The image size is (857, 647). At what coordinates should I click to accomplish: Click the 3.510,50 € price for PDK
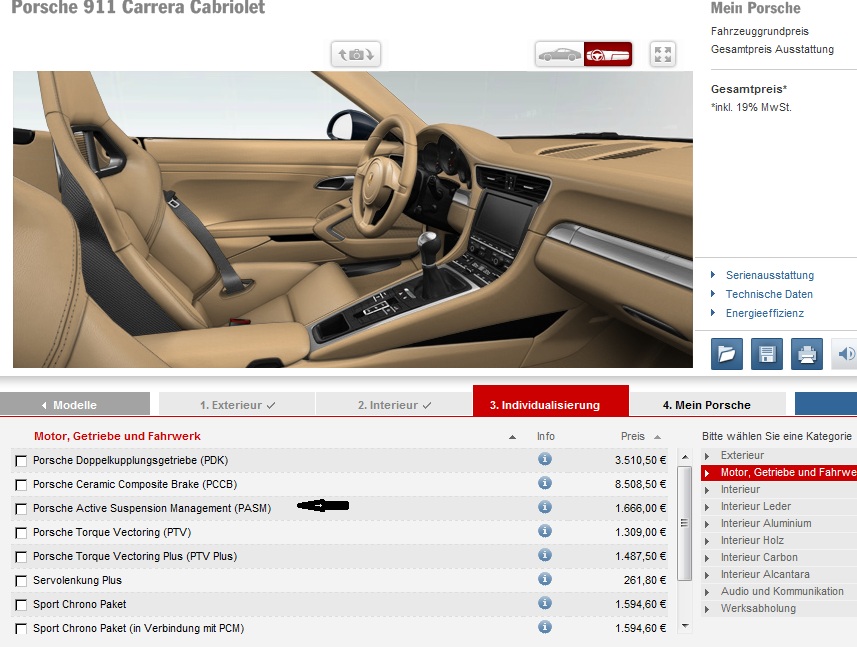click(640, 460)
